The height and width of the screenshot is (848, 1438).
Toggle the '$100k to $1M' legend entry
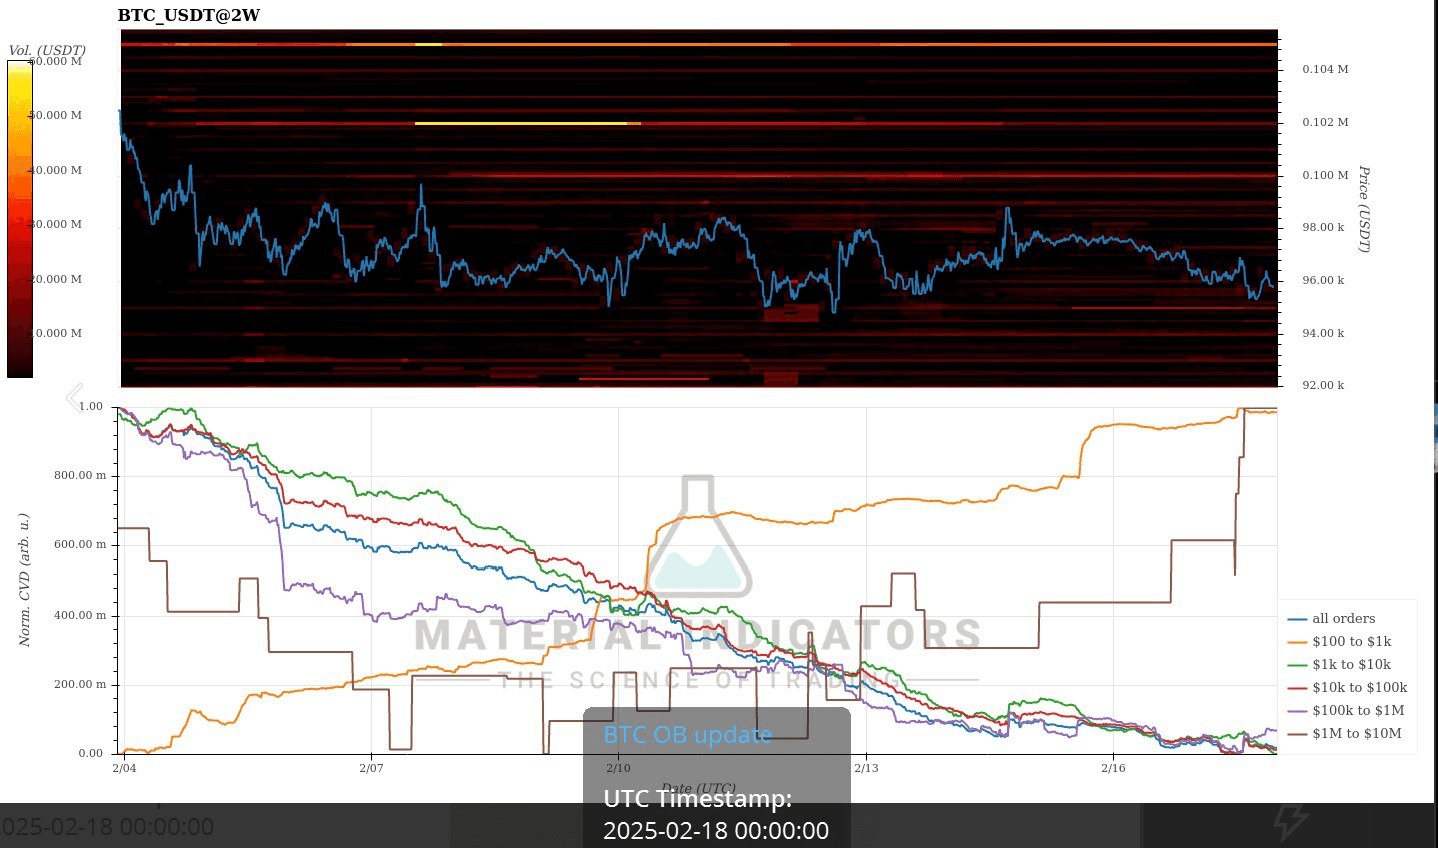[1346, 711]
